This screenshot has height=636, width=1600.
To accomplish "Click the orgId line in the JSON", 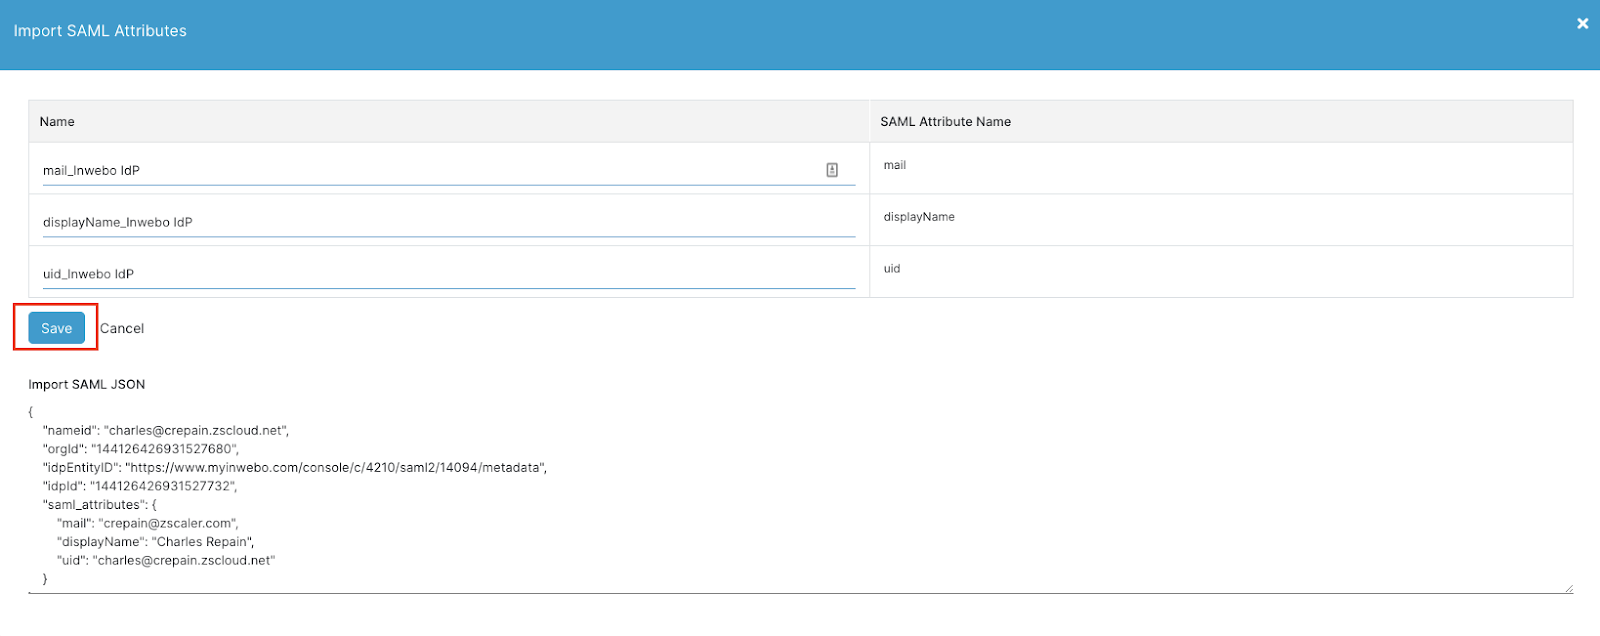I will [141, 450].
